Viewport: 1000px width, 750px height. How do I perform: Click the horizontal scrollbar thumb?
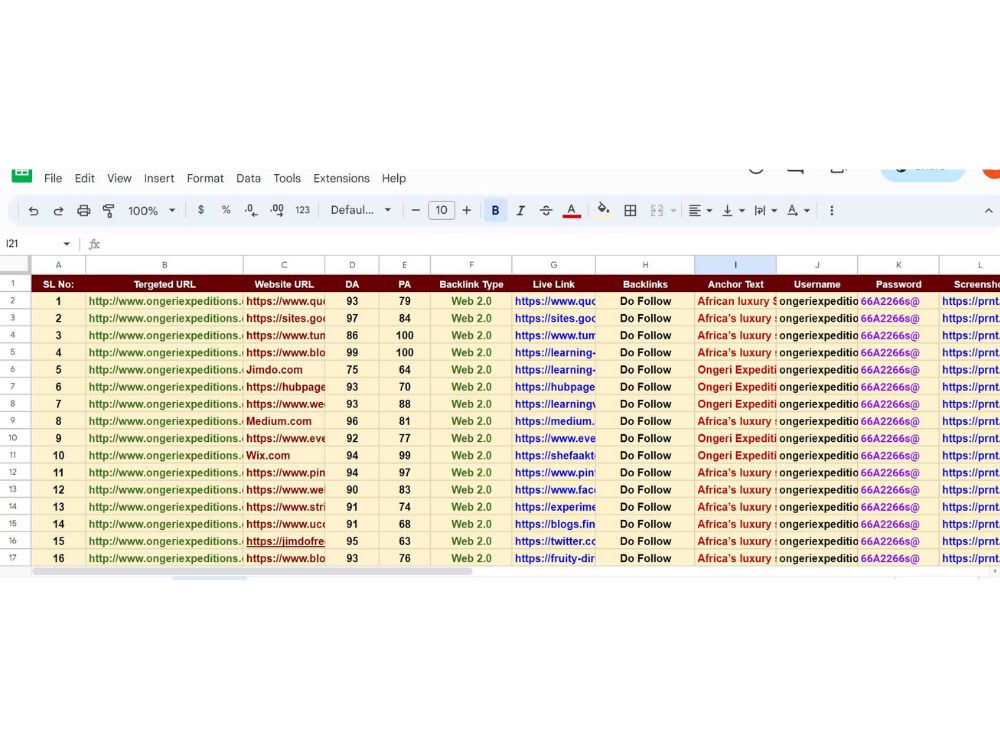tap(253, 571)
